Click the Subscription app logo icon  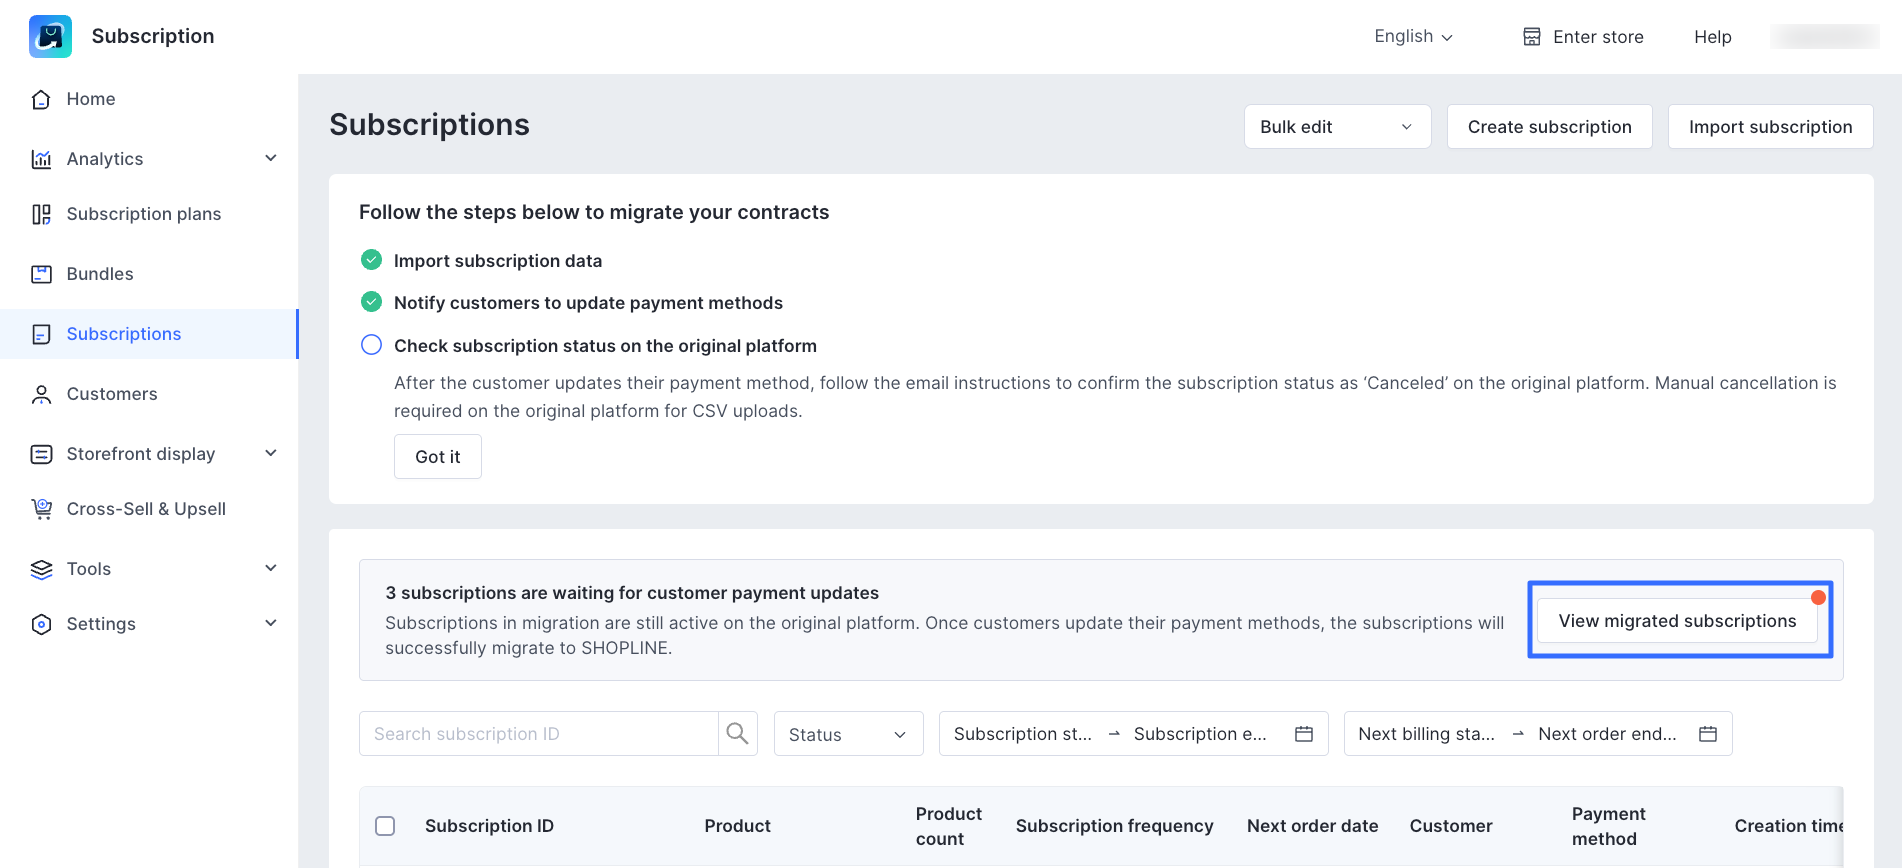[50, 36]
